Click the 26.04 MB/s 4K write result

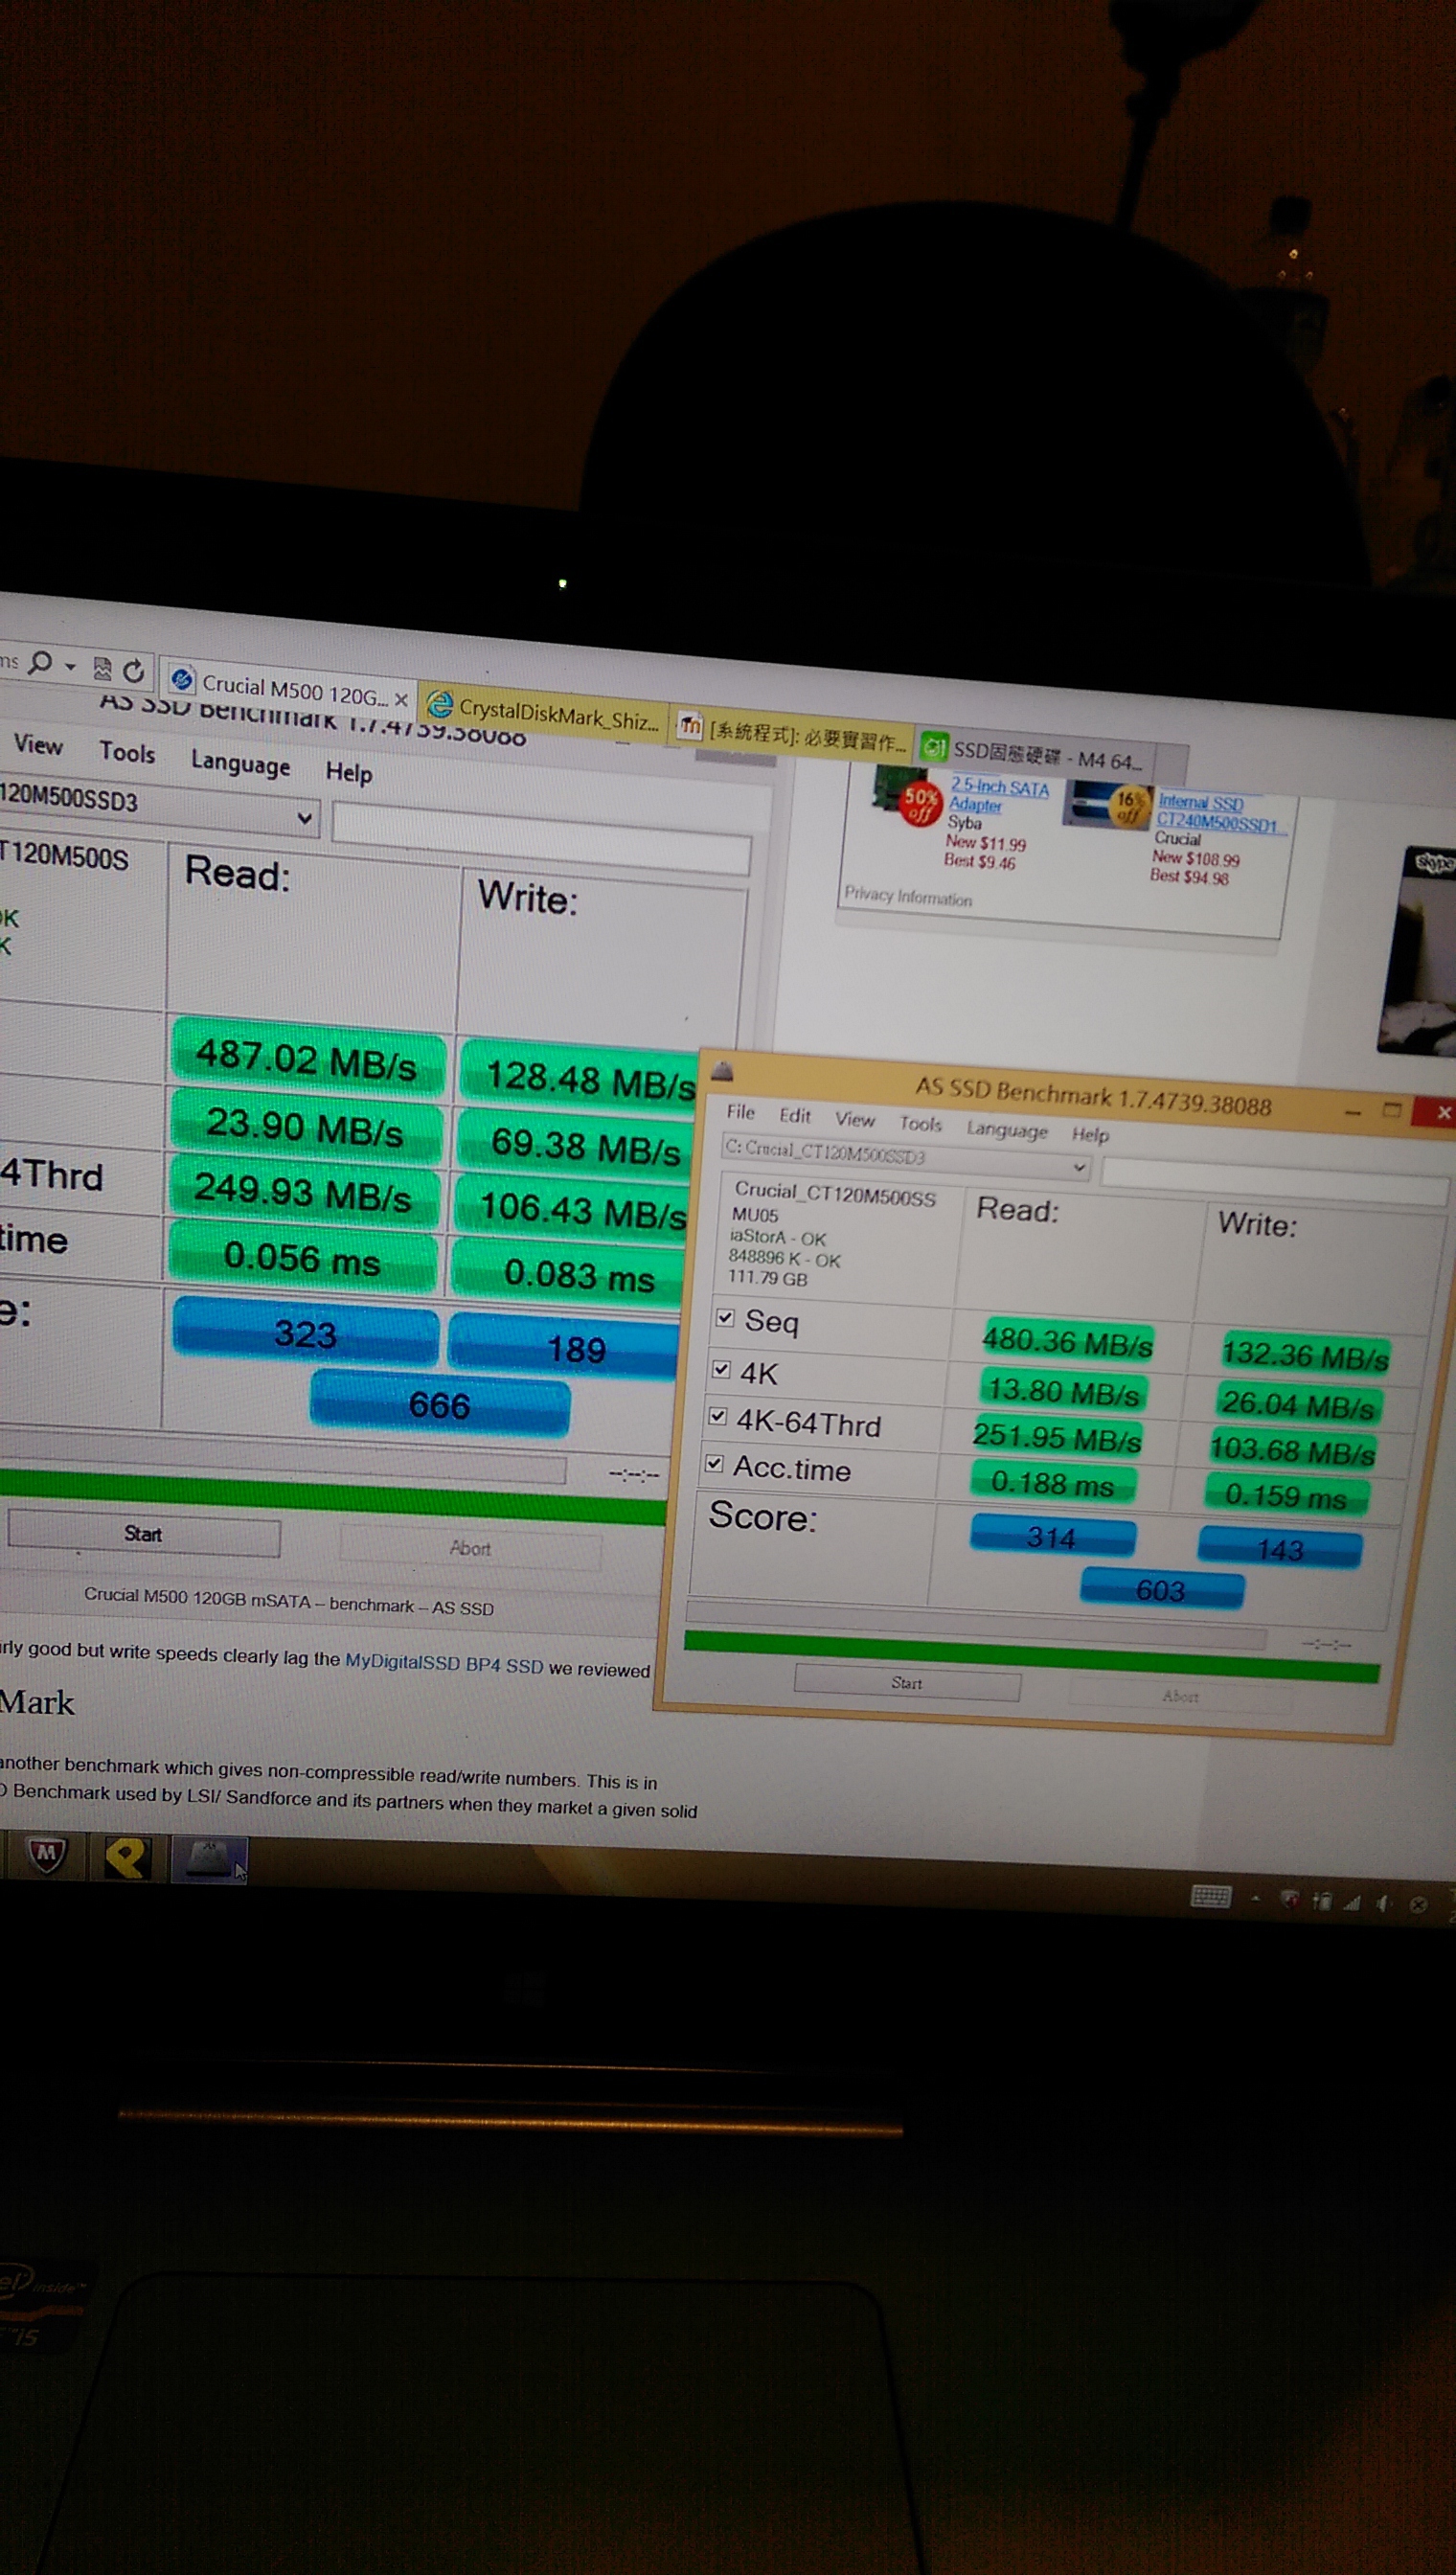point(1298,1404)
